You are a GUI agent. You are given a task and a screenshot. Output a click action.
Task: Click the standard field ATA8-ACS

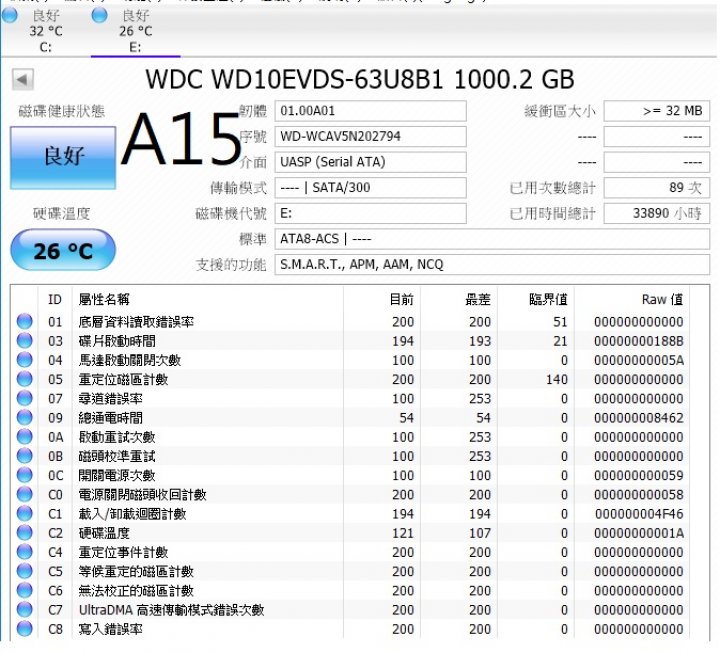pyautogui.click(x=492, y=239)
